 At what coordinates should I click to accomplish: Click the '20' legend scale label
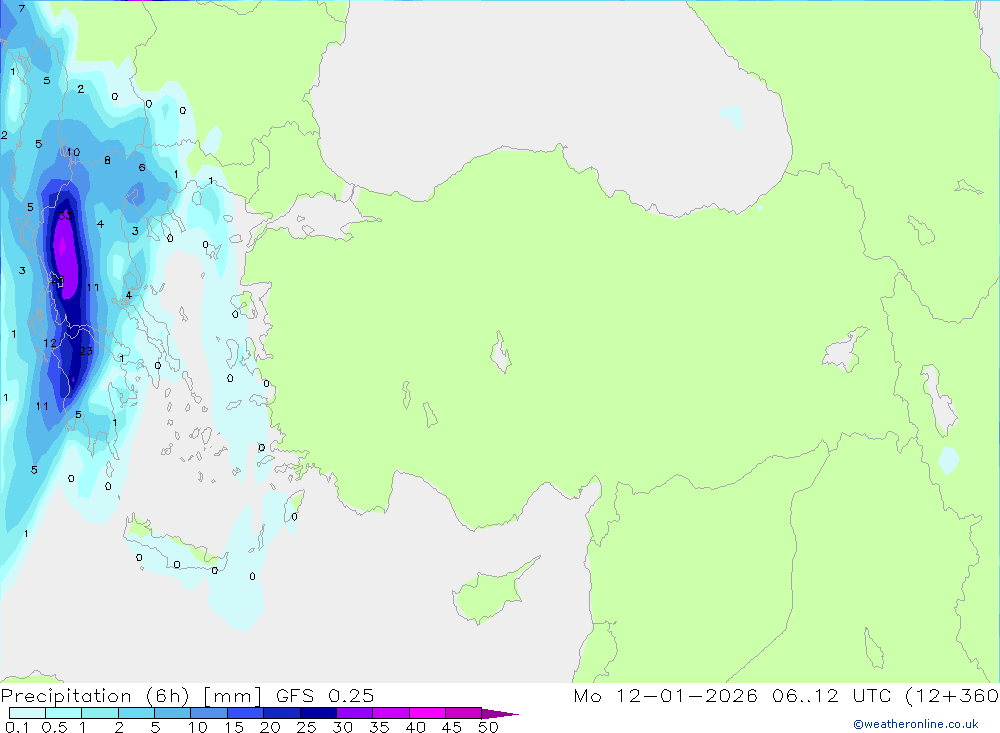click(x=270, y=727)
